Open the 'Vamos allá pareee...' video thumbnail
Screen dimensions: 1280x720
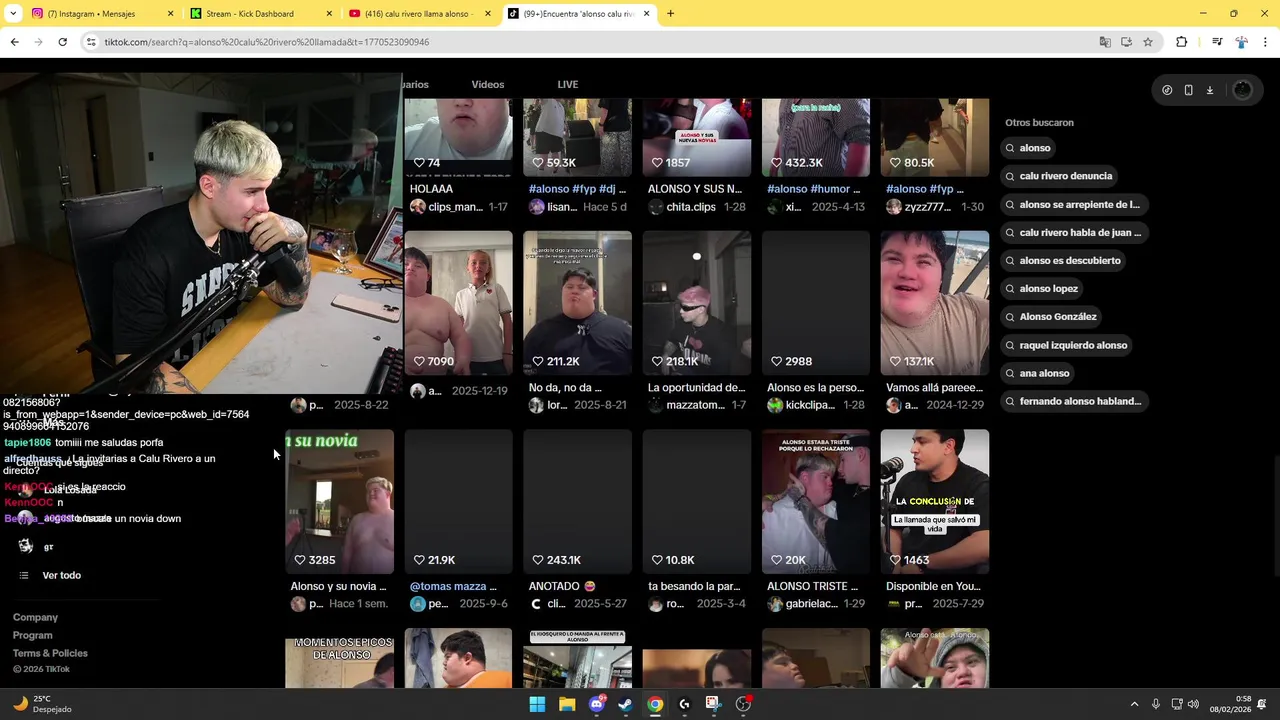point(935,303)
